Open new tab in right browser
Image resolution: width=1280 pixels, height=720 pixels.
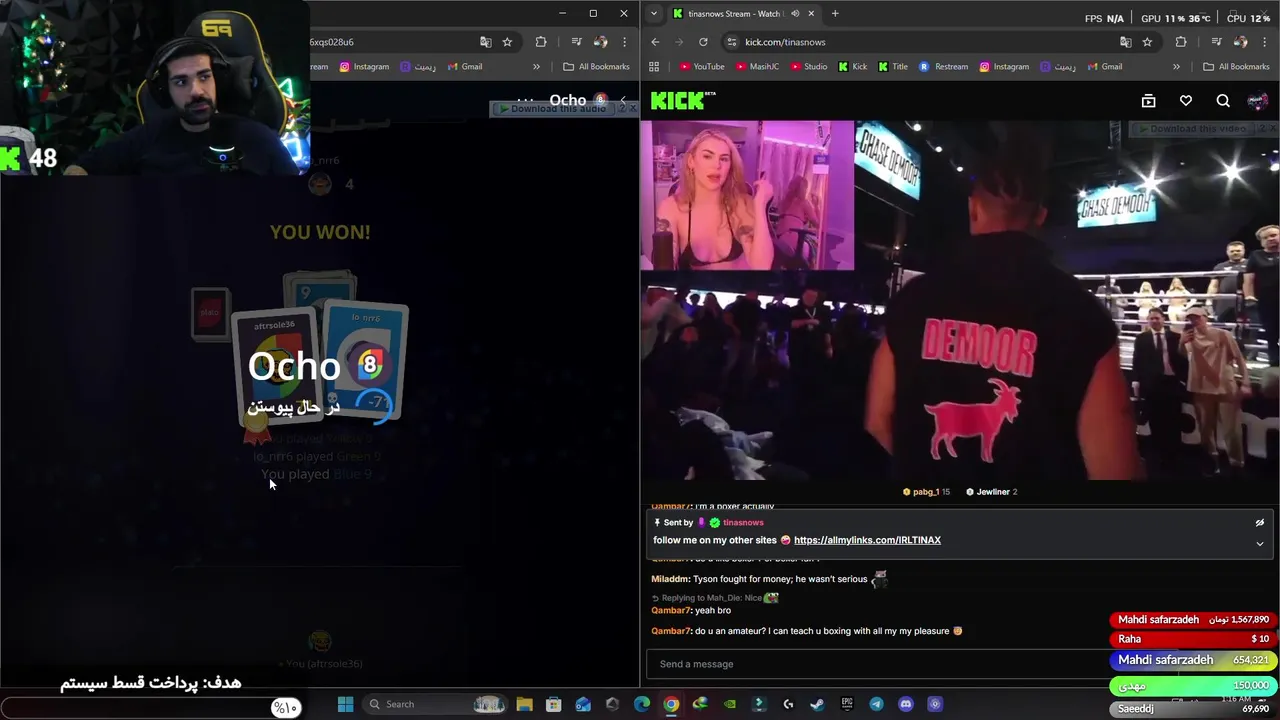point(835,14)
